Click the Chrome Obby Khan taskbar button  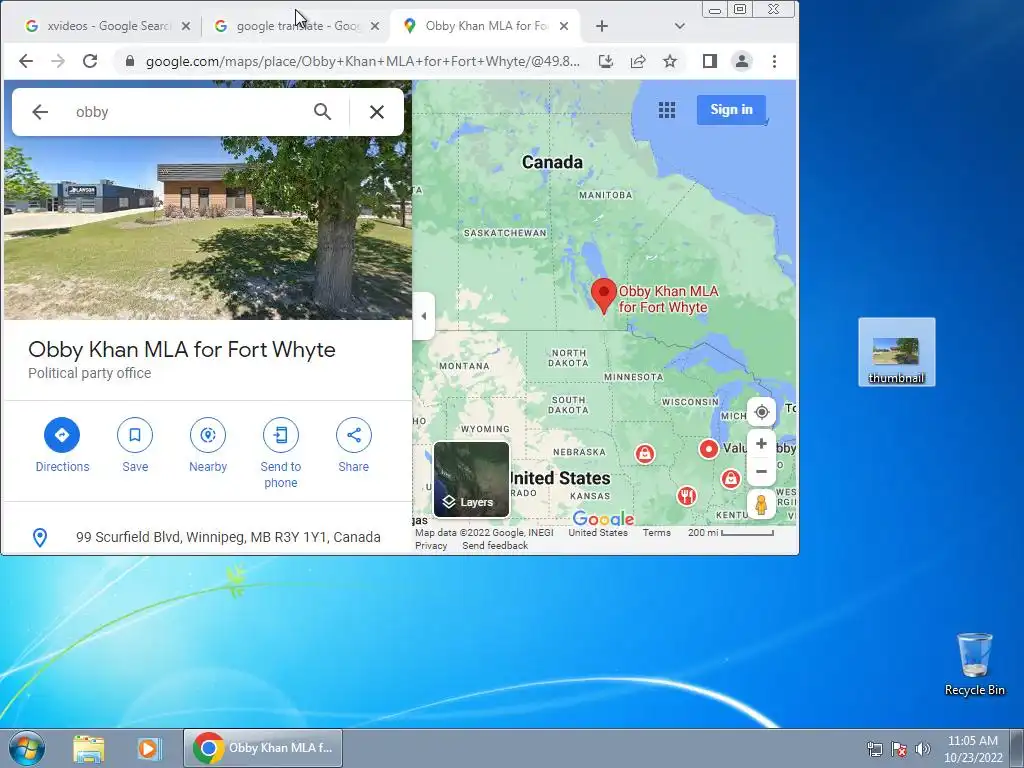(x=263, y=748)
